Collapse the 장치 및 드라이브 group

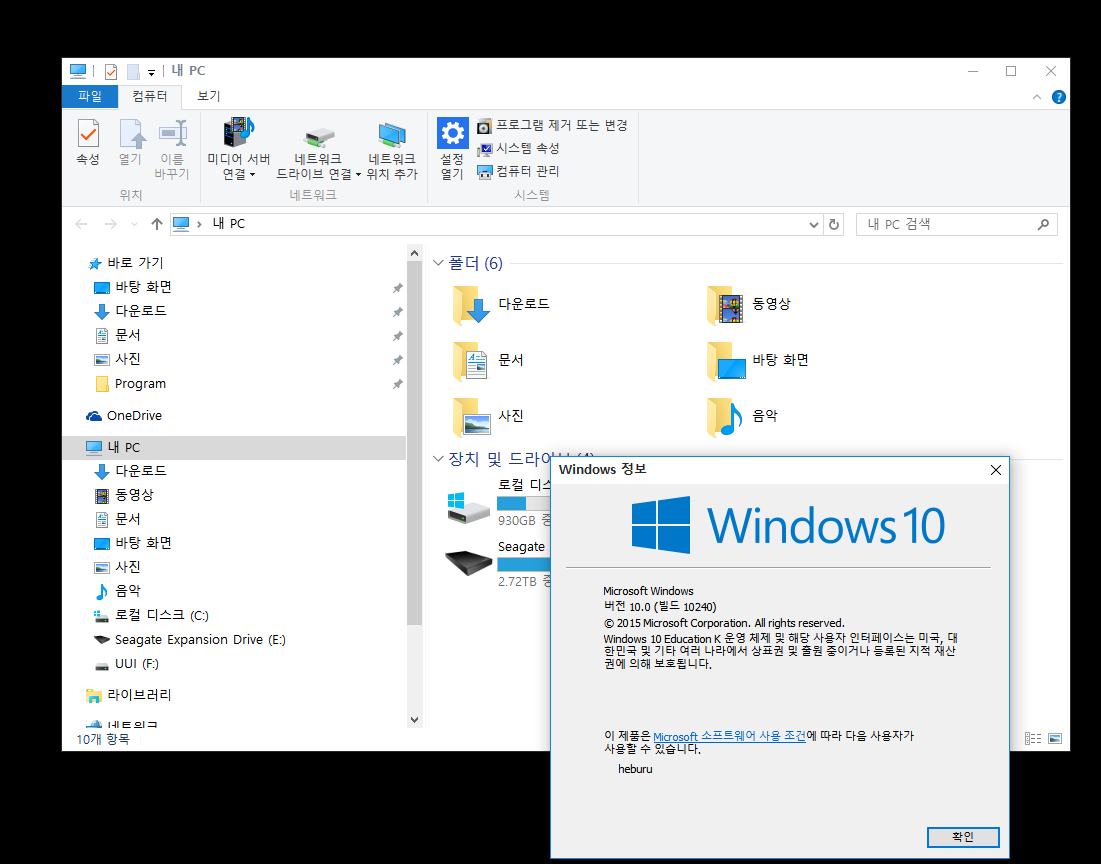click(x=438, y=459)
